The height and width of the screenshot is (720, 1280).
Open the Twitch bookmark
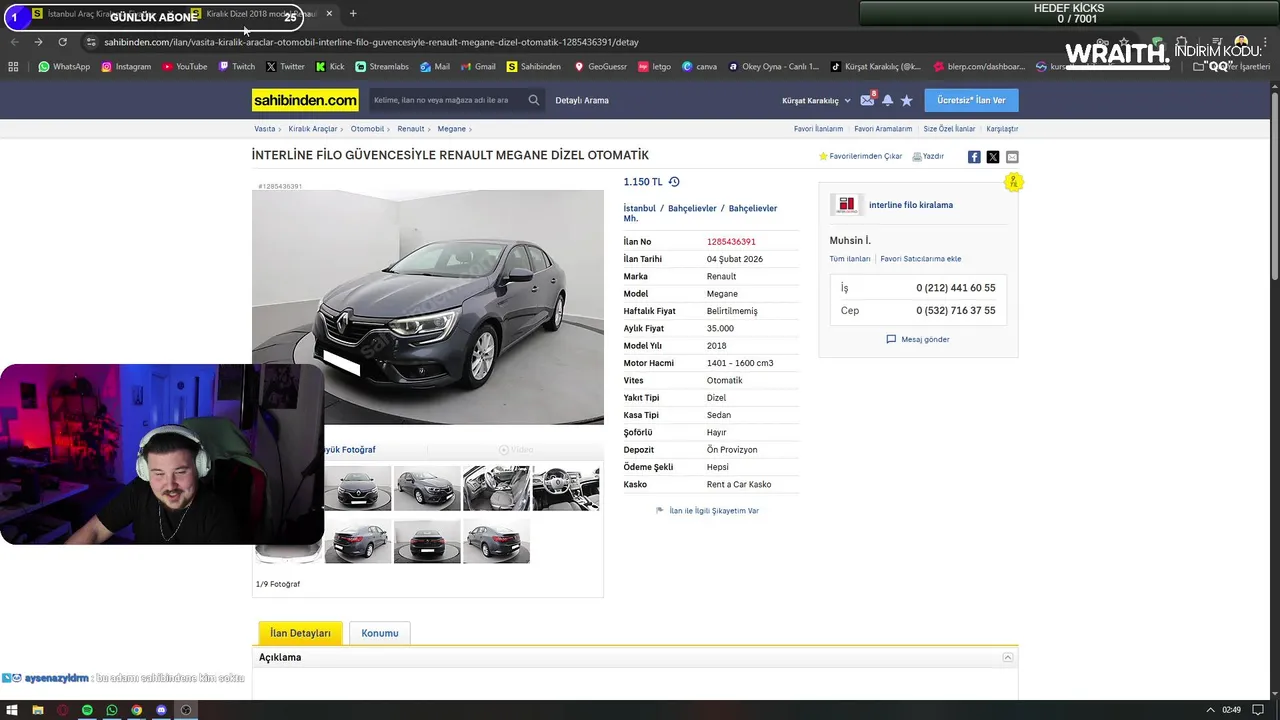[x=237, y=67]
